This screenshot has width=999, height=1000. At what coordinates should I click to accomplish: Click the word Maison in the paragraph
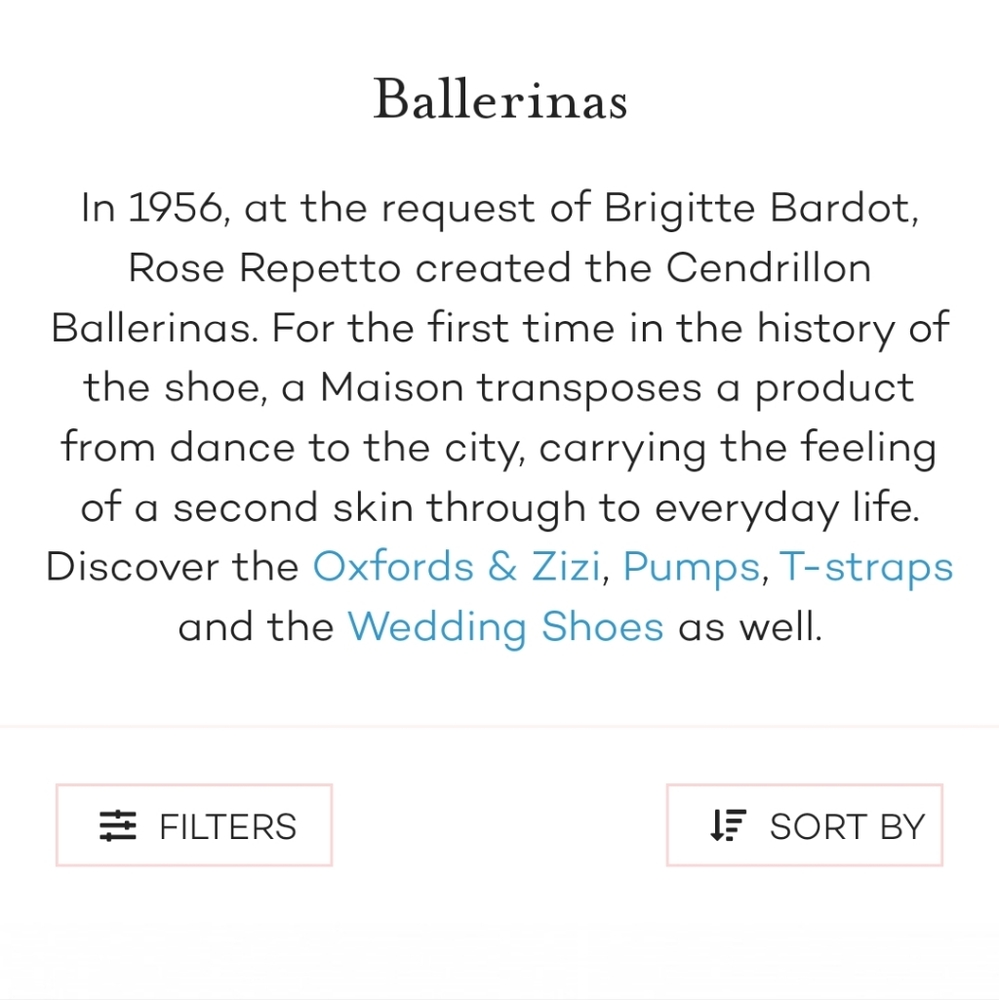click(391, 387)
